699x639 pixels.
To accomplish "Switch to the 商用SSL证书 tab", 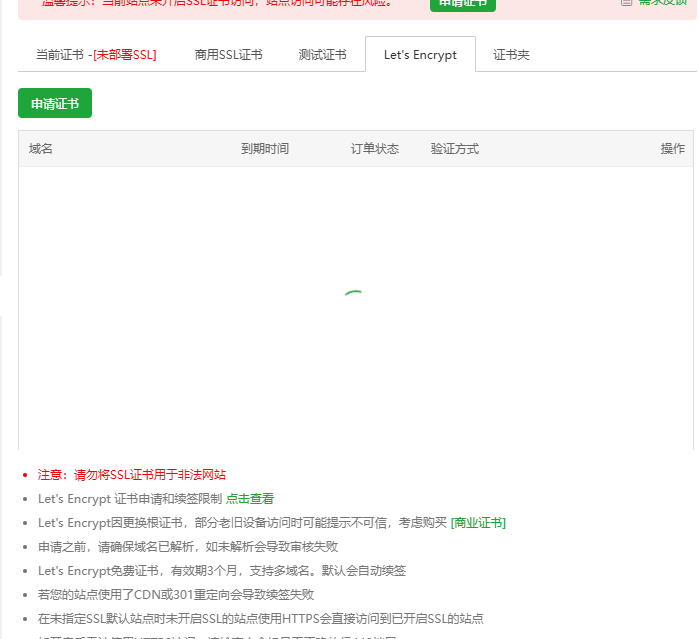I will pyautogui.click(x=228, y=55).
